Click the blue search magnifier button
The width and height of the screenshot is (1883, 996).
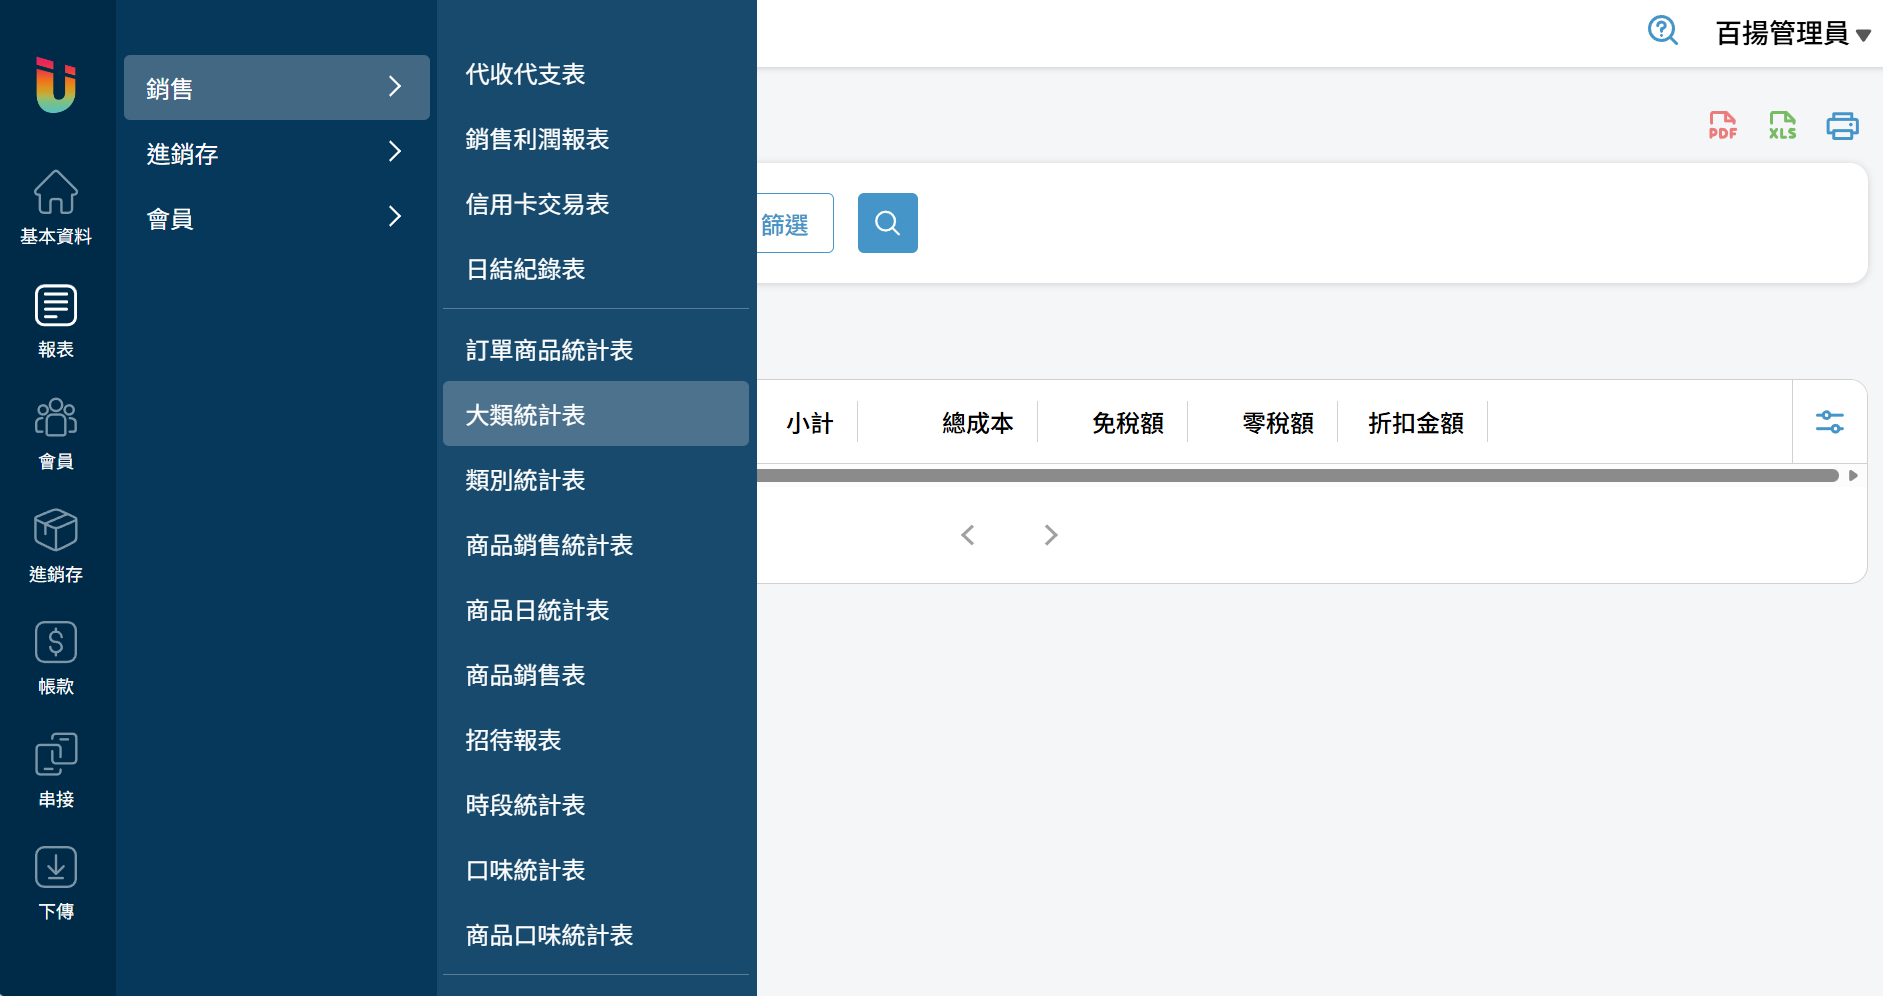click(887, 223)
